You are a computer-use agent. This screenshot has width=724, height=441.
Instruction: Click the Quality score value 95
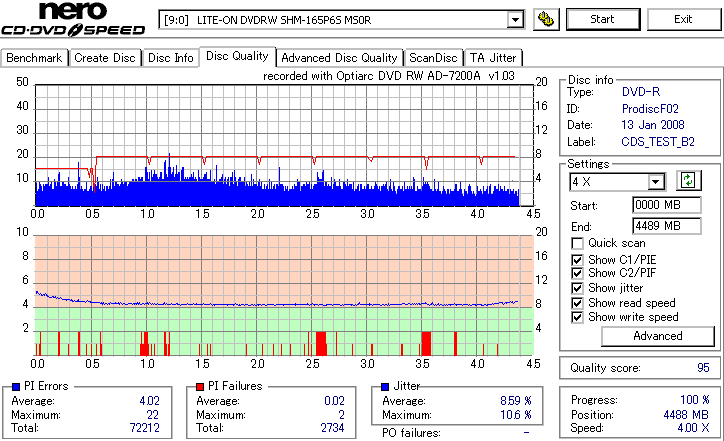click(703, 368)
